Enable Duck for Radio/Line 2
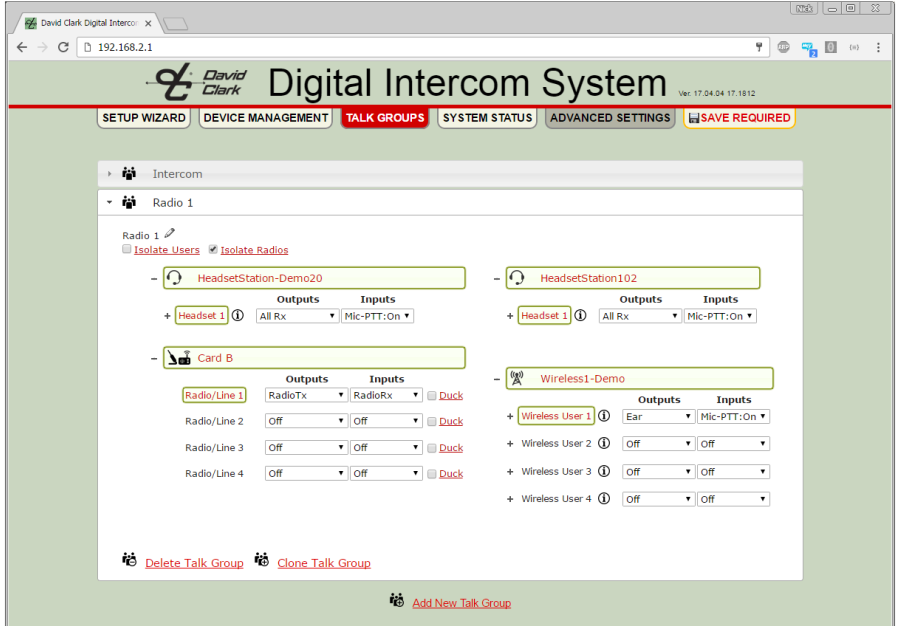Screen dimensions: 899x626 pos(432,421)
